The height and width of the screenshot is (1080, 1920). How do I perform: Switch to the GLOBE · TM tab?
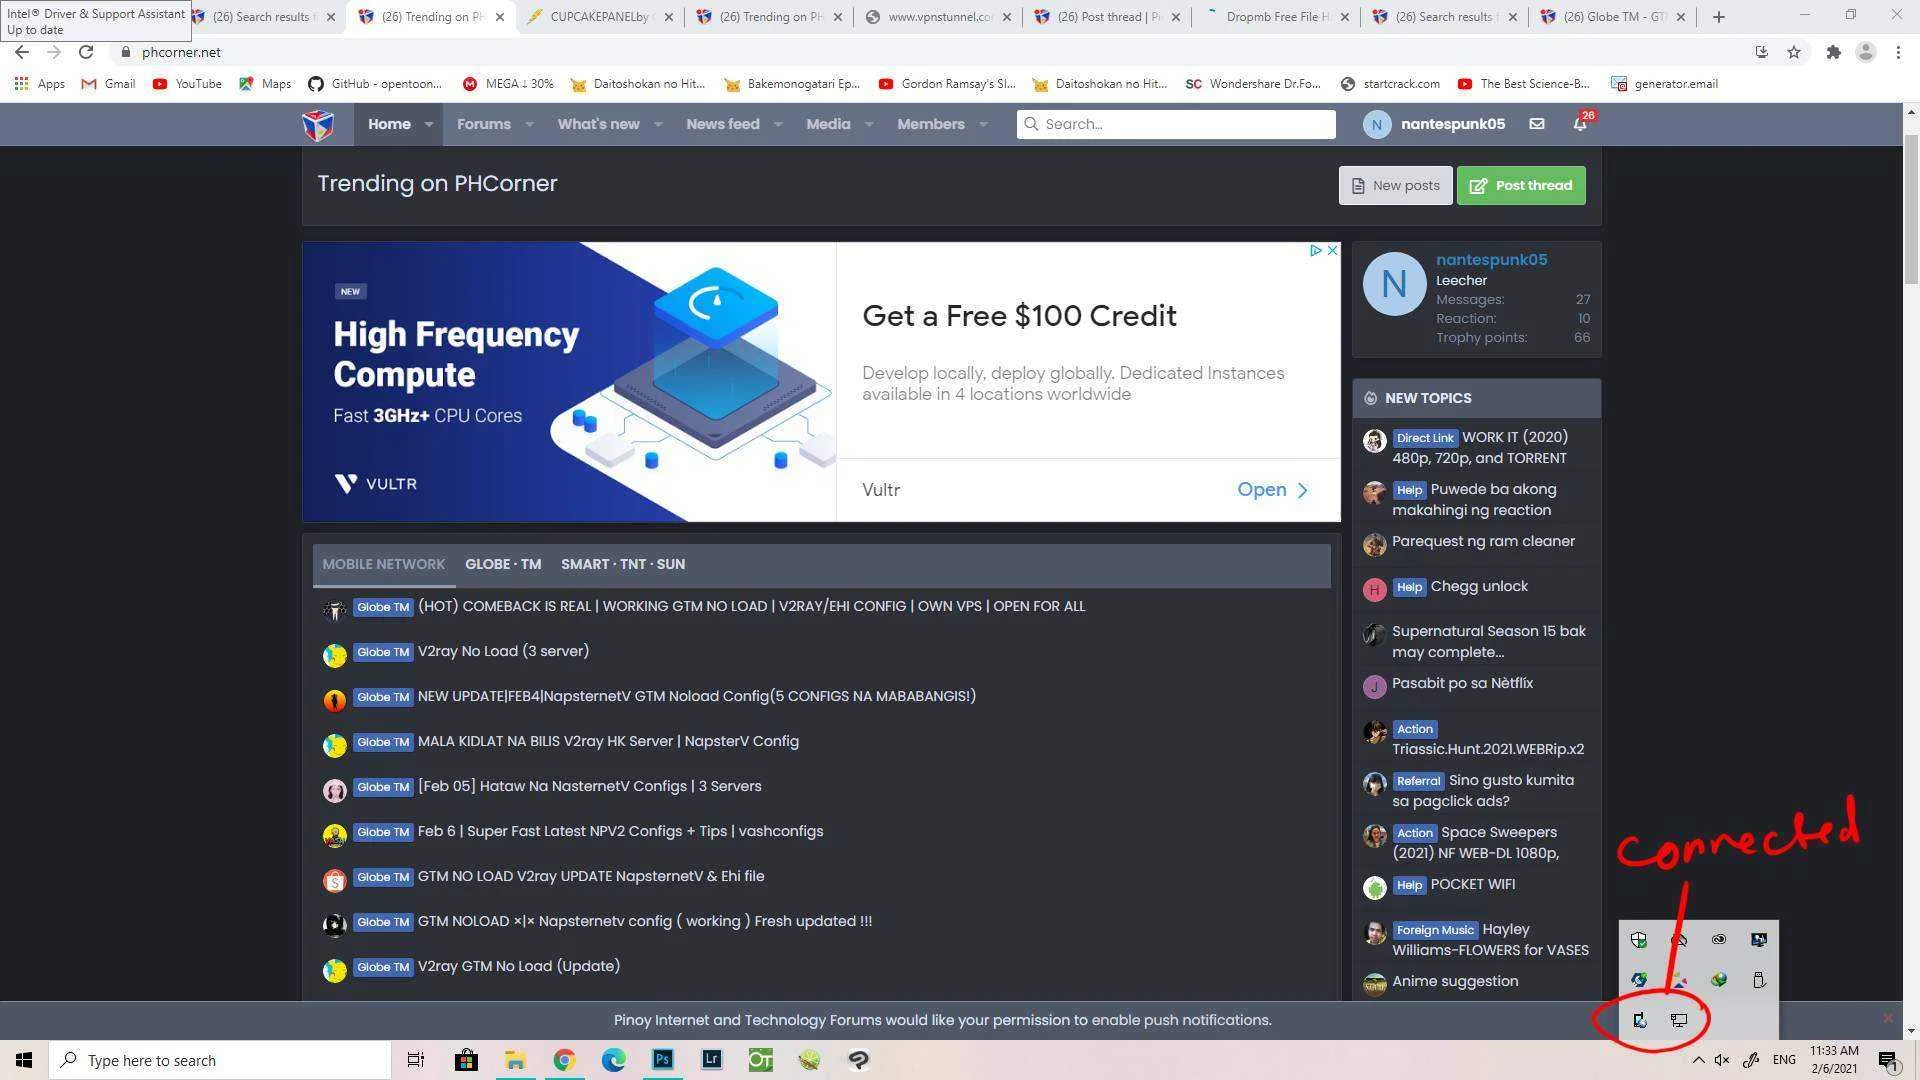click(503, 565)
